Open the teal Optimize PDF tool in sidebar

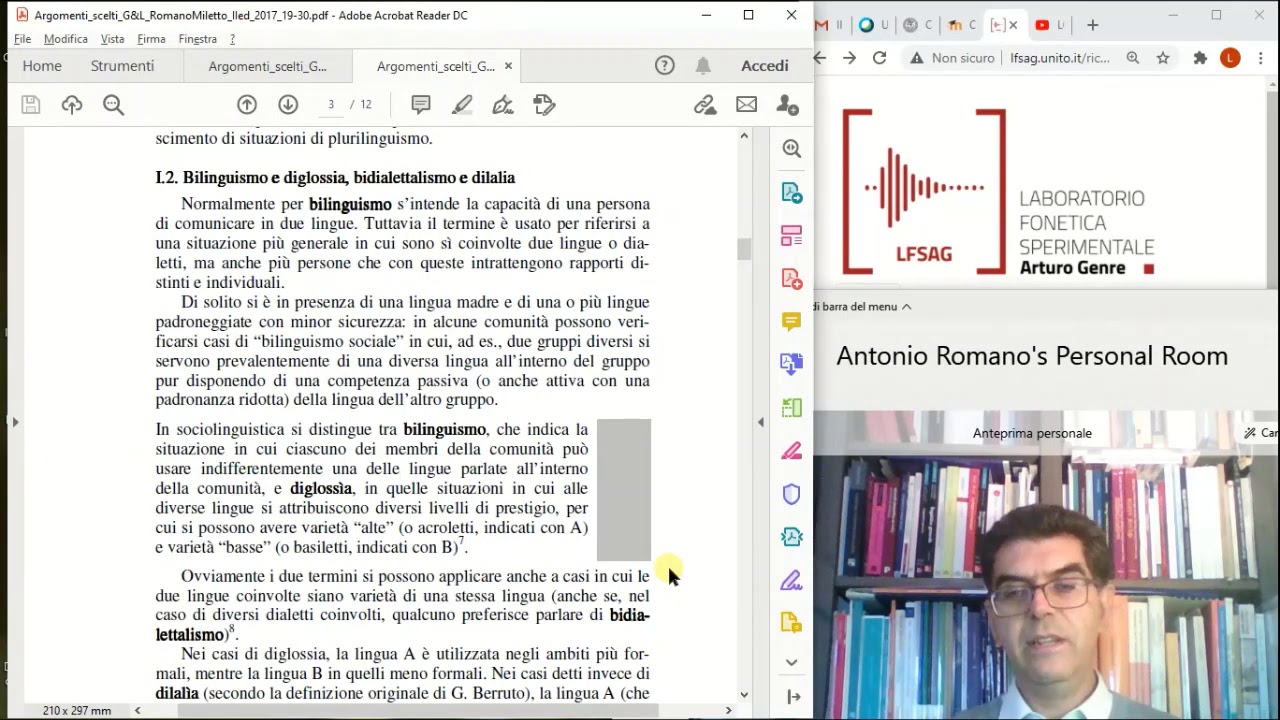click(792, 537)
